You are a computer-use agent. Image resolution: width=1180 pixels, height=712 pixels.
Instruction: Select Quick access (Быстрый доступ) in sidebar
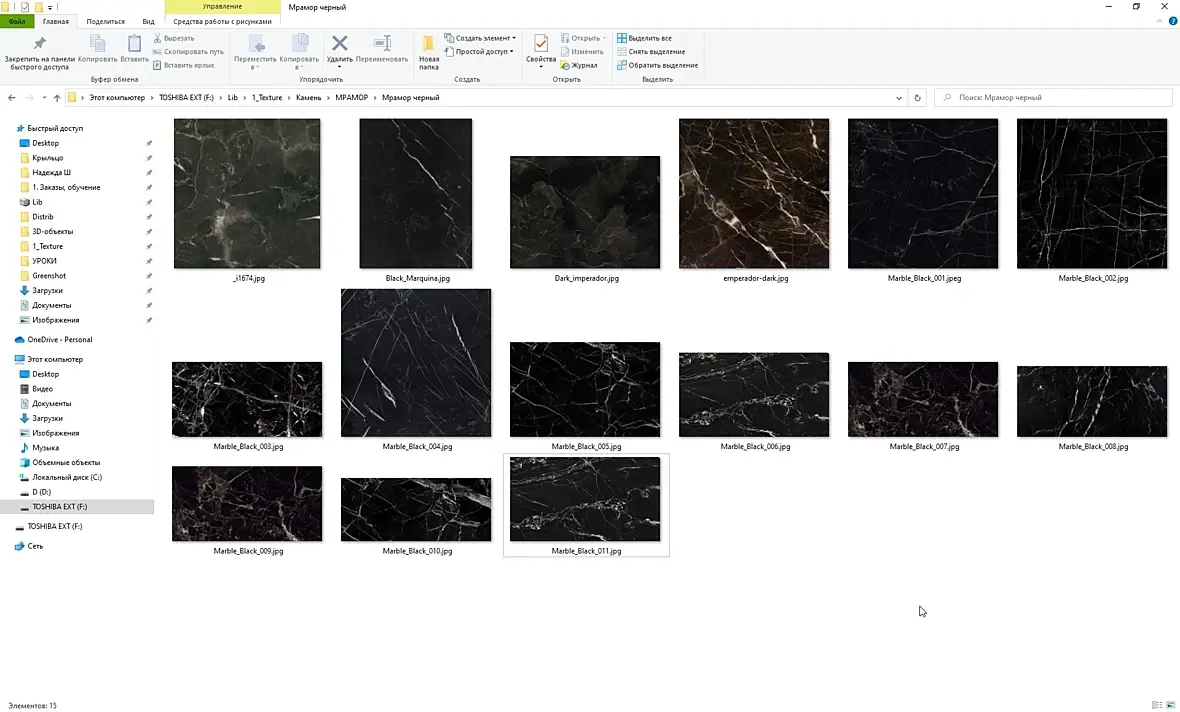tap(55, 129)
